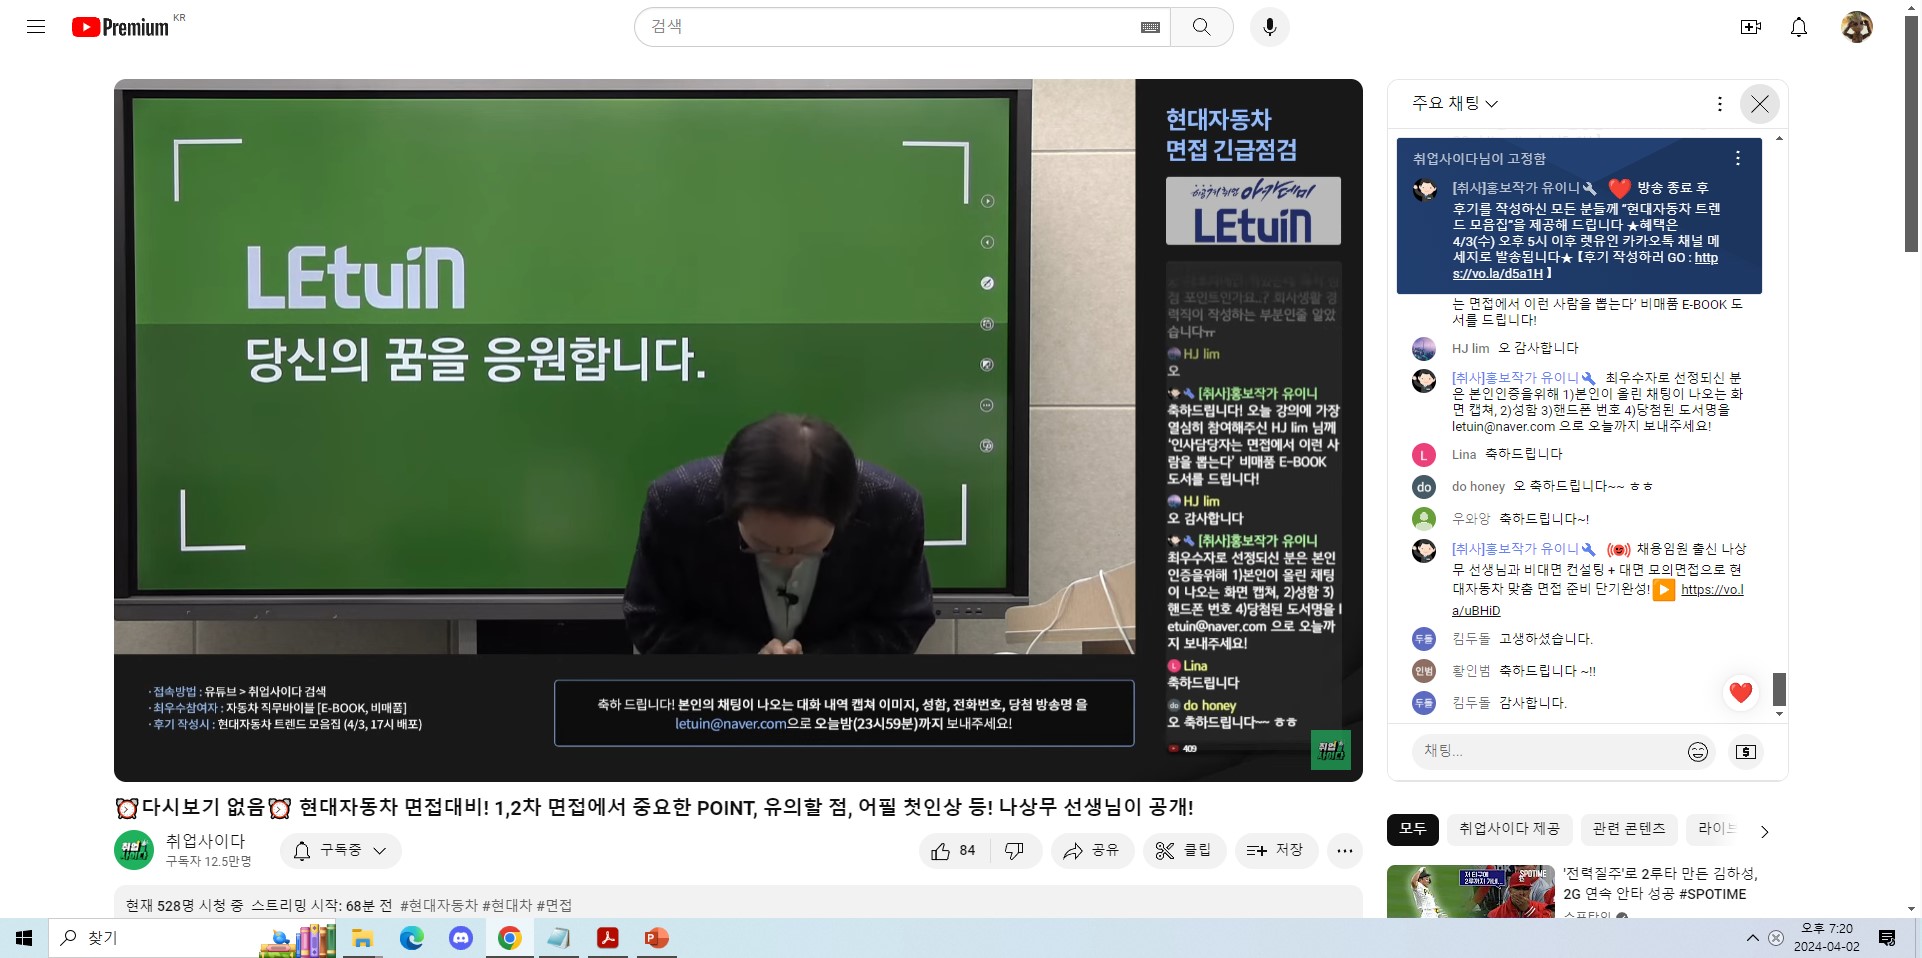Open Windows Start menu
Image resolution: width=1922 pixels, height=958 pixels.
[24, 938]
